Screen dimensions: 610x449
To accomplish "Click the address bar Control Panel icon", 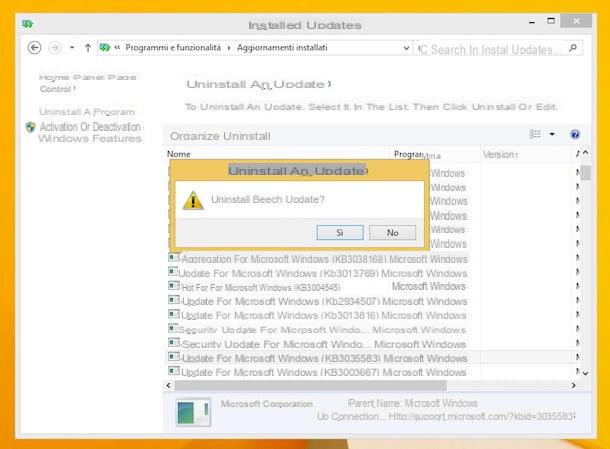I will pyautogui.click(x=105, y=47).
